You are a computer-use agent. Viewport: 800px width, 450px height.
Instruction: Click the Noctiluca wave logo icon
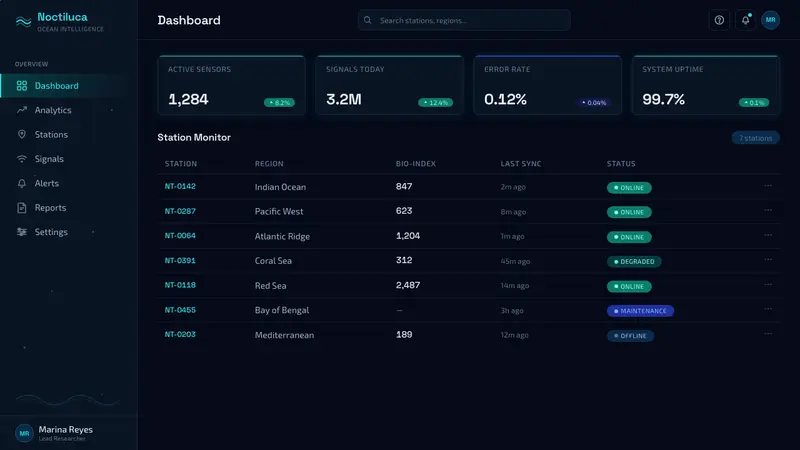coord(23,21)
